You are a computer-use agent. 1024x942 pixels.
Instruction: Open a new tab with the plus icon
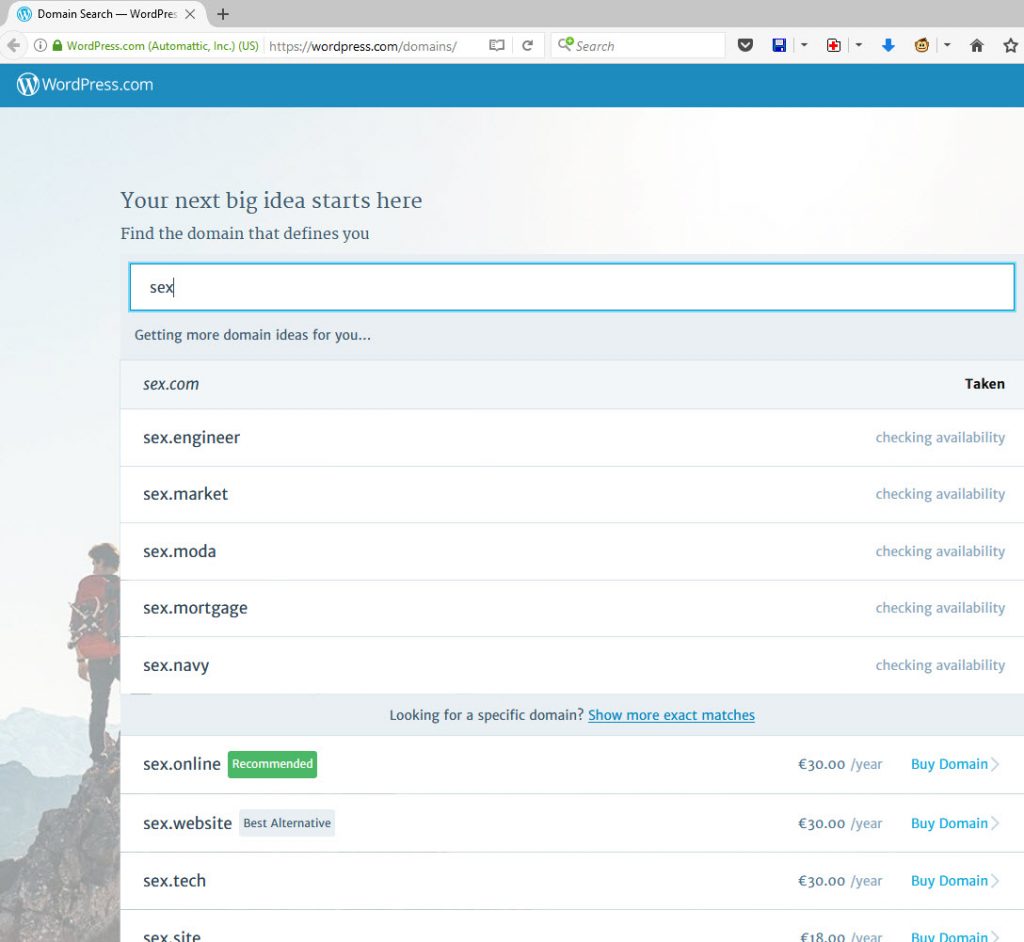pyautogui.click(x=223, y=14)
